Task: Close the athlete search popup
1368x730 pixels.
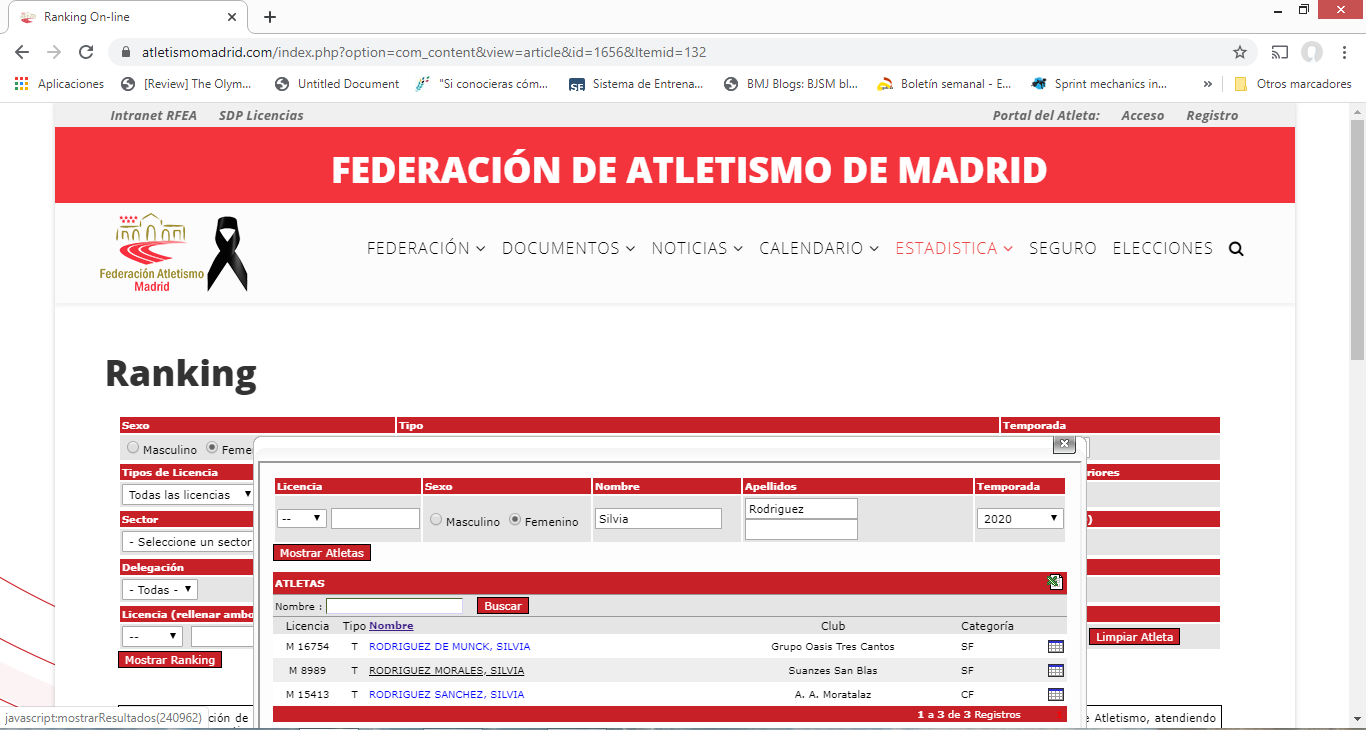Action: click(1064, 444)
